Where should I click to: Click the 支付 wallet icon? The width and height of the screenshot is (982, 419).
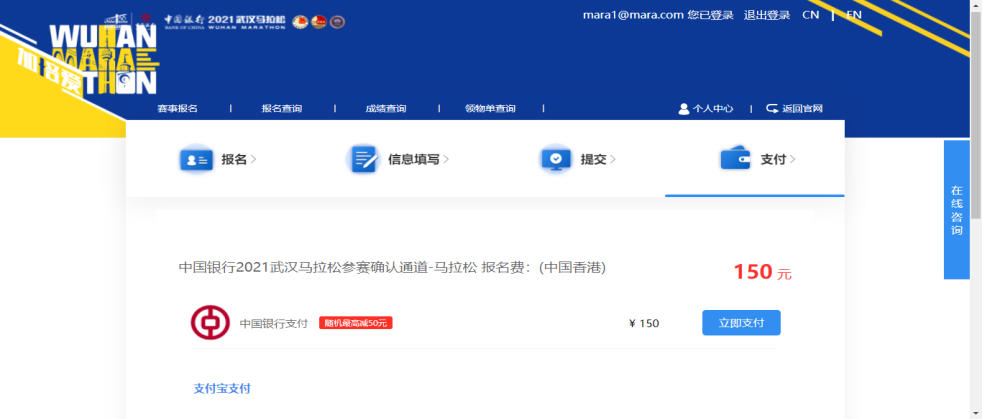[735, 159]
